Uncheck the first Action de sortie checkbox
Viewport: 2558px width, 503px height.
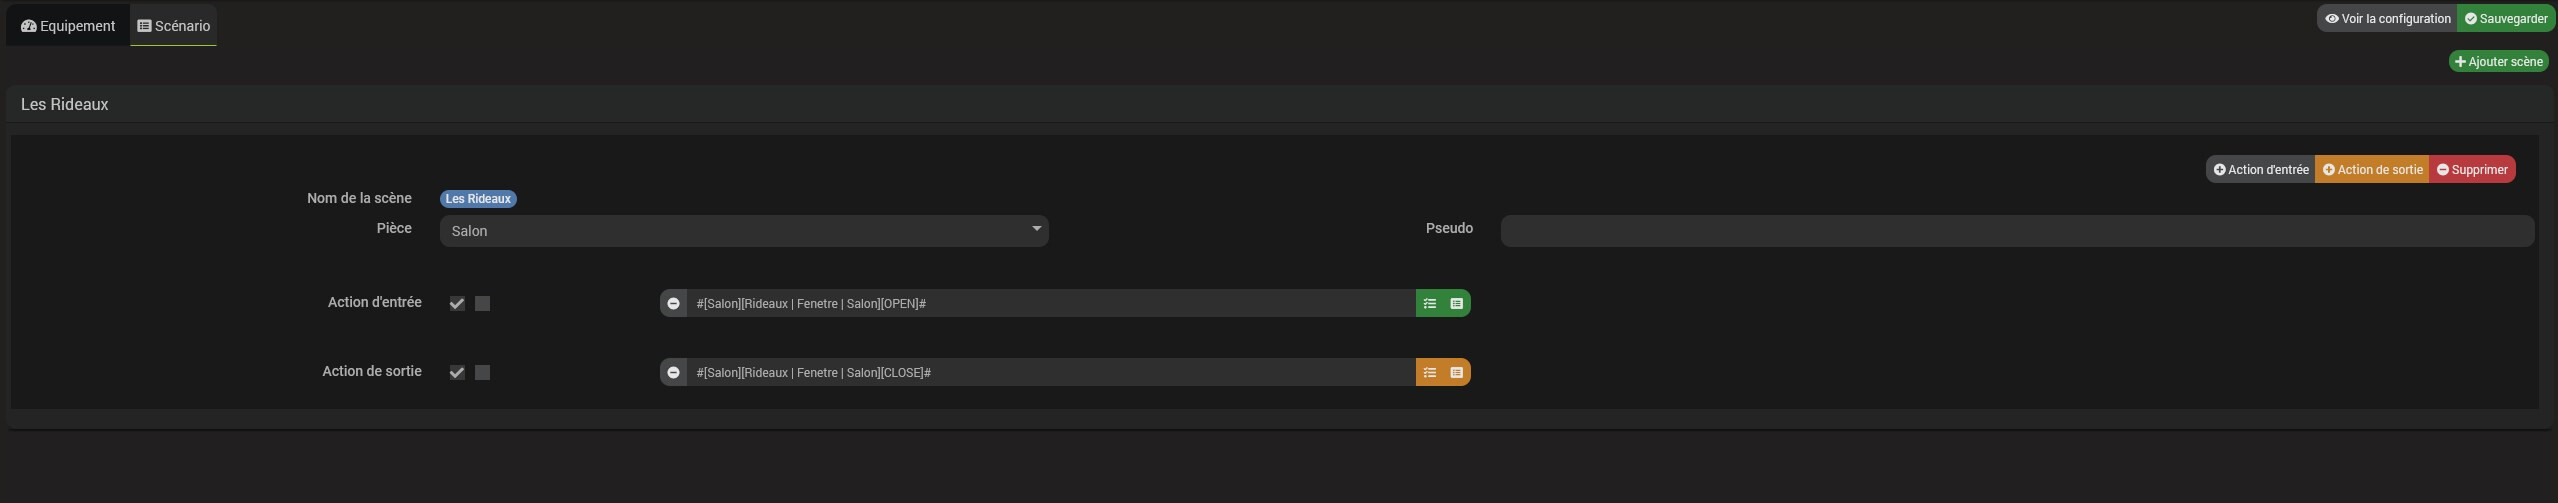(x=457, y=372)
